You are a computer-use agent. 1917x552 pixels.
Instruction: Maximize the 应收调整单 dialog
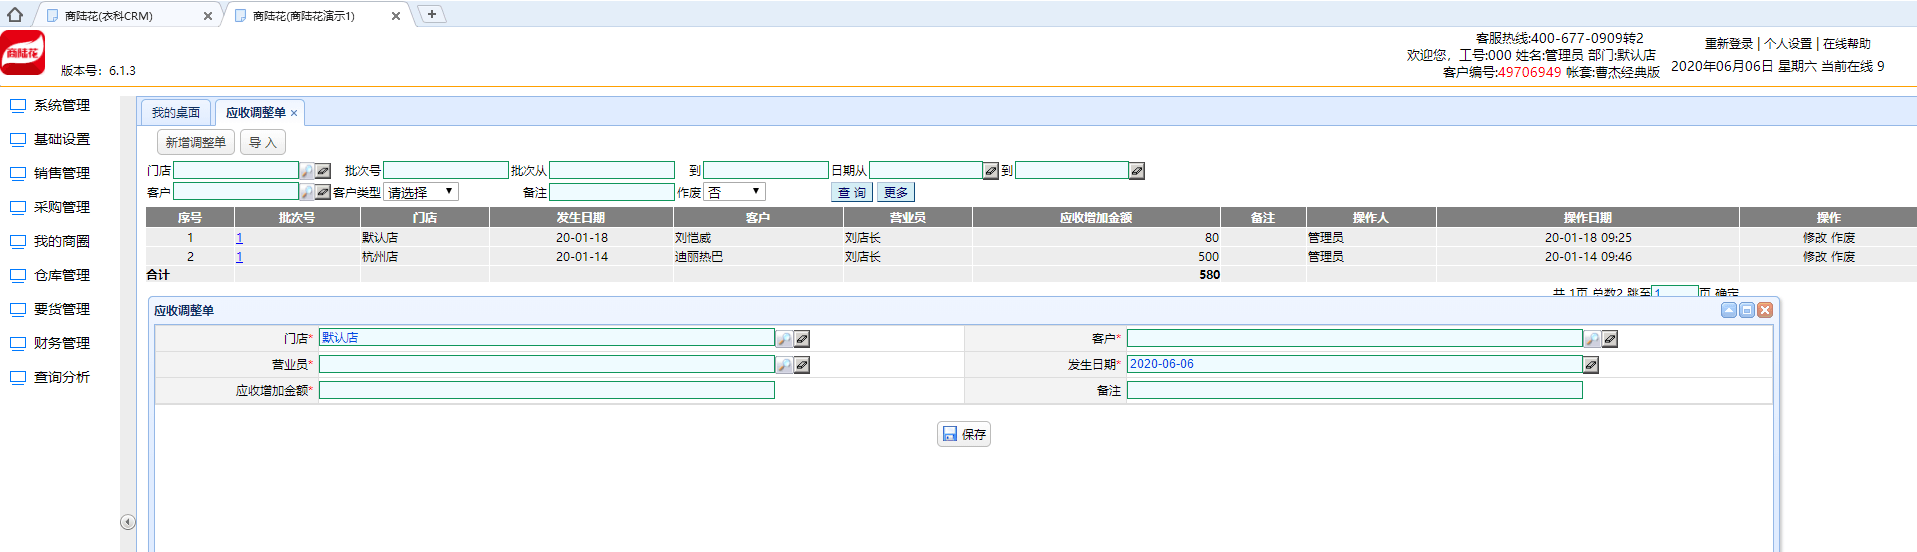pyautogui.click(x=1747, y=310)
